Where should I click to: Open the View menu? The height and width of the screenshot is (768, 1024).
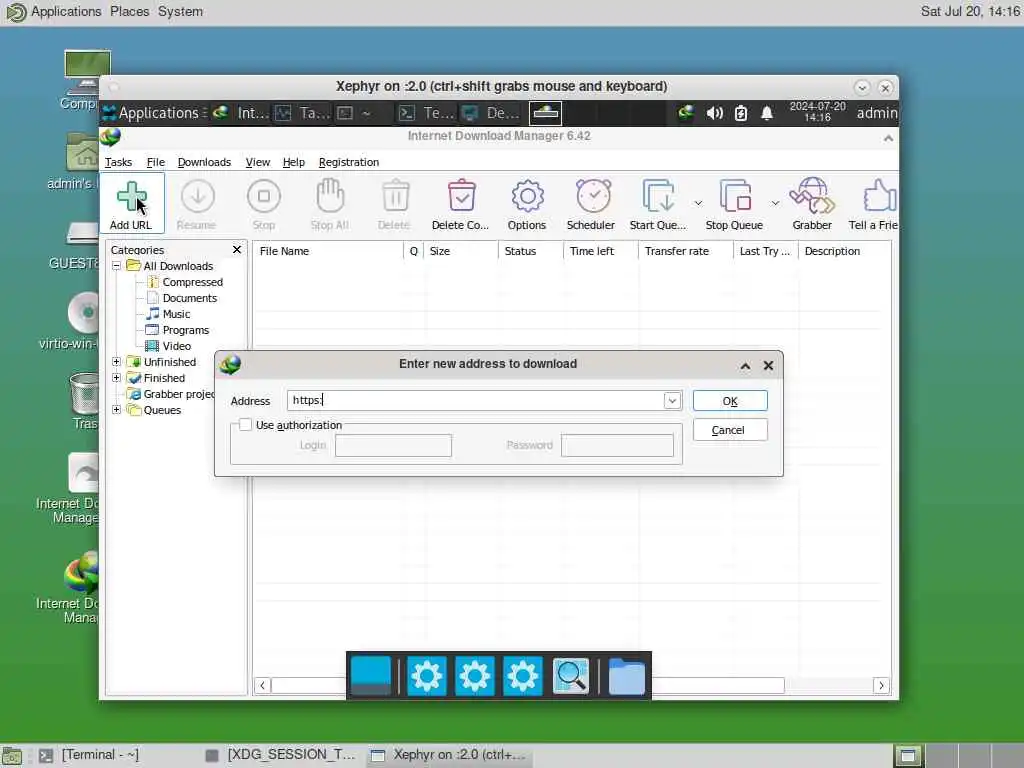point(257,162)
